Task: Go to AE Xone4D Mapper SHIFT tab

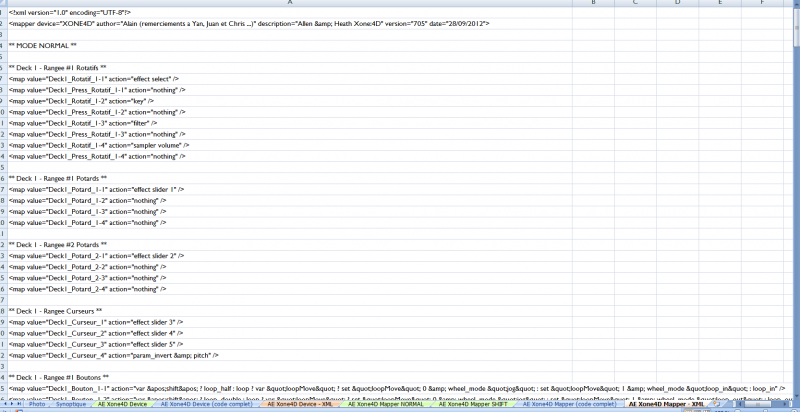Action: point(457,405)
